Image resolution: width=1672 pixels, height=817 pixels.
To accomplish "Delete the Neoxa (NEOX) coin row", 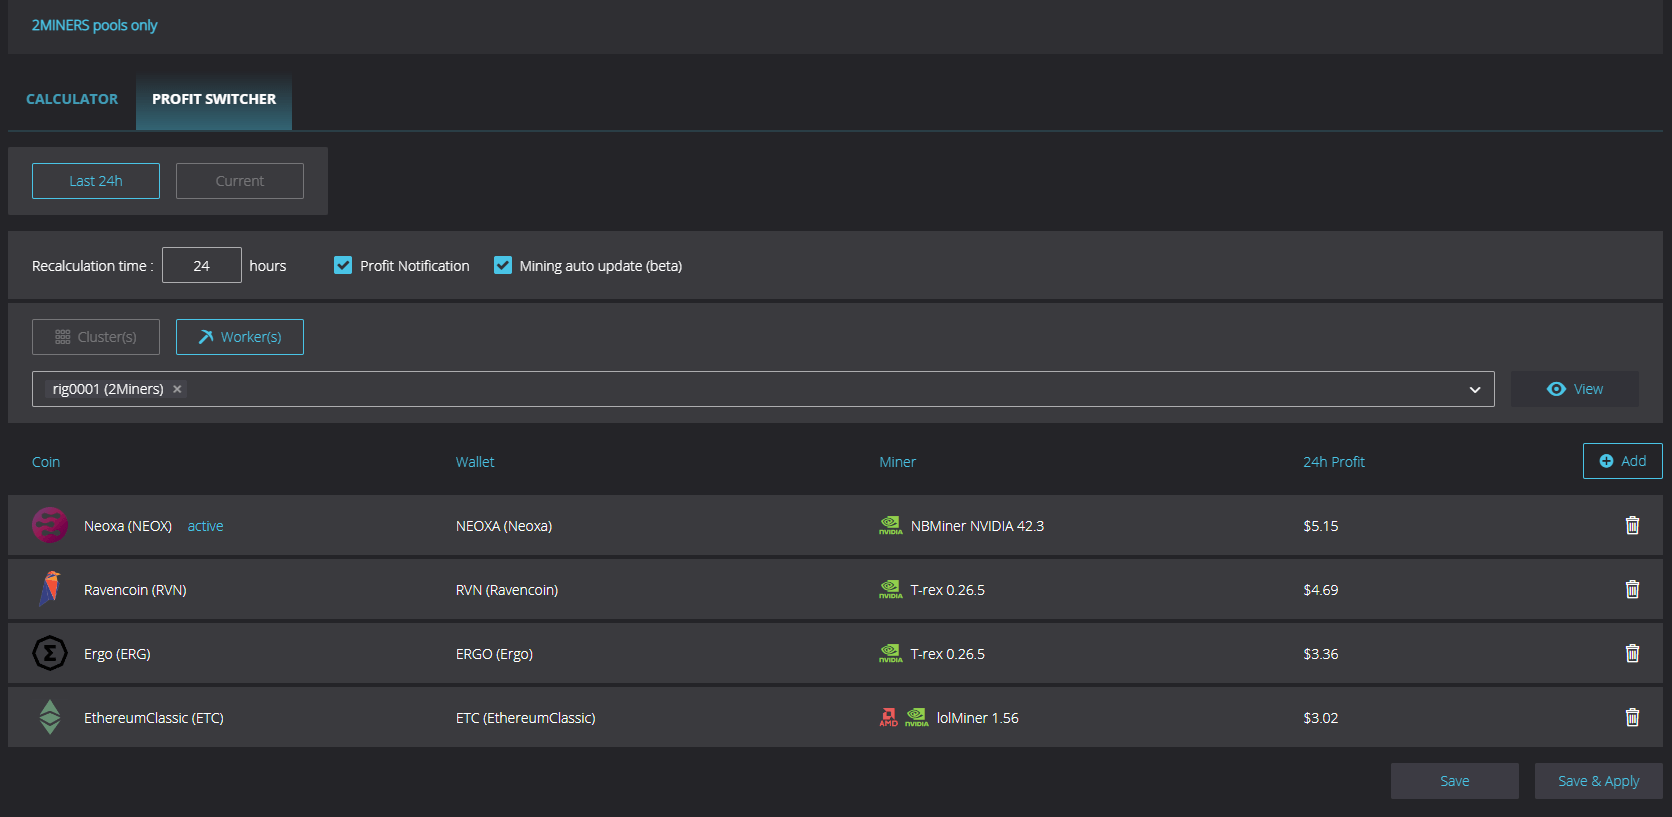I will click(1632, 525).
